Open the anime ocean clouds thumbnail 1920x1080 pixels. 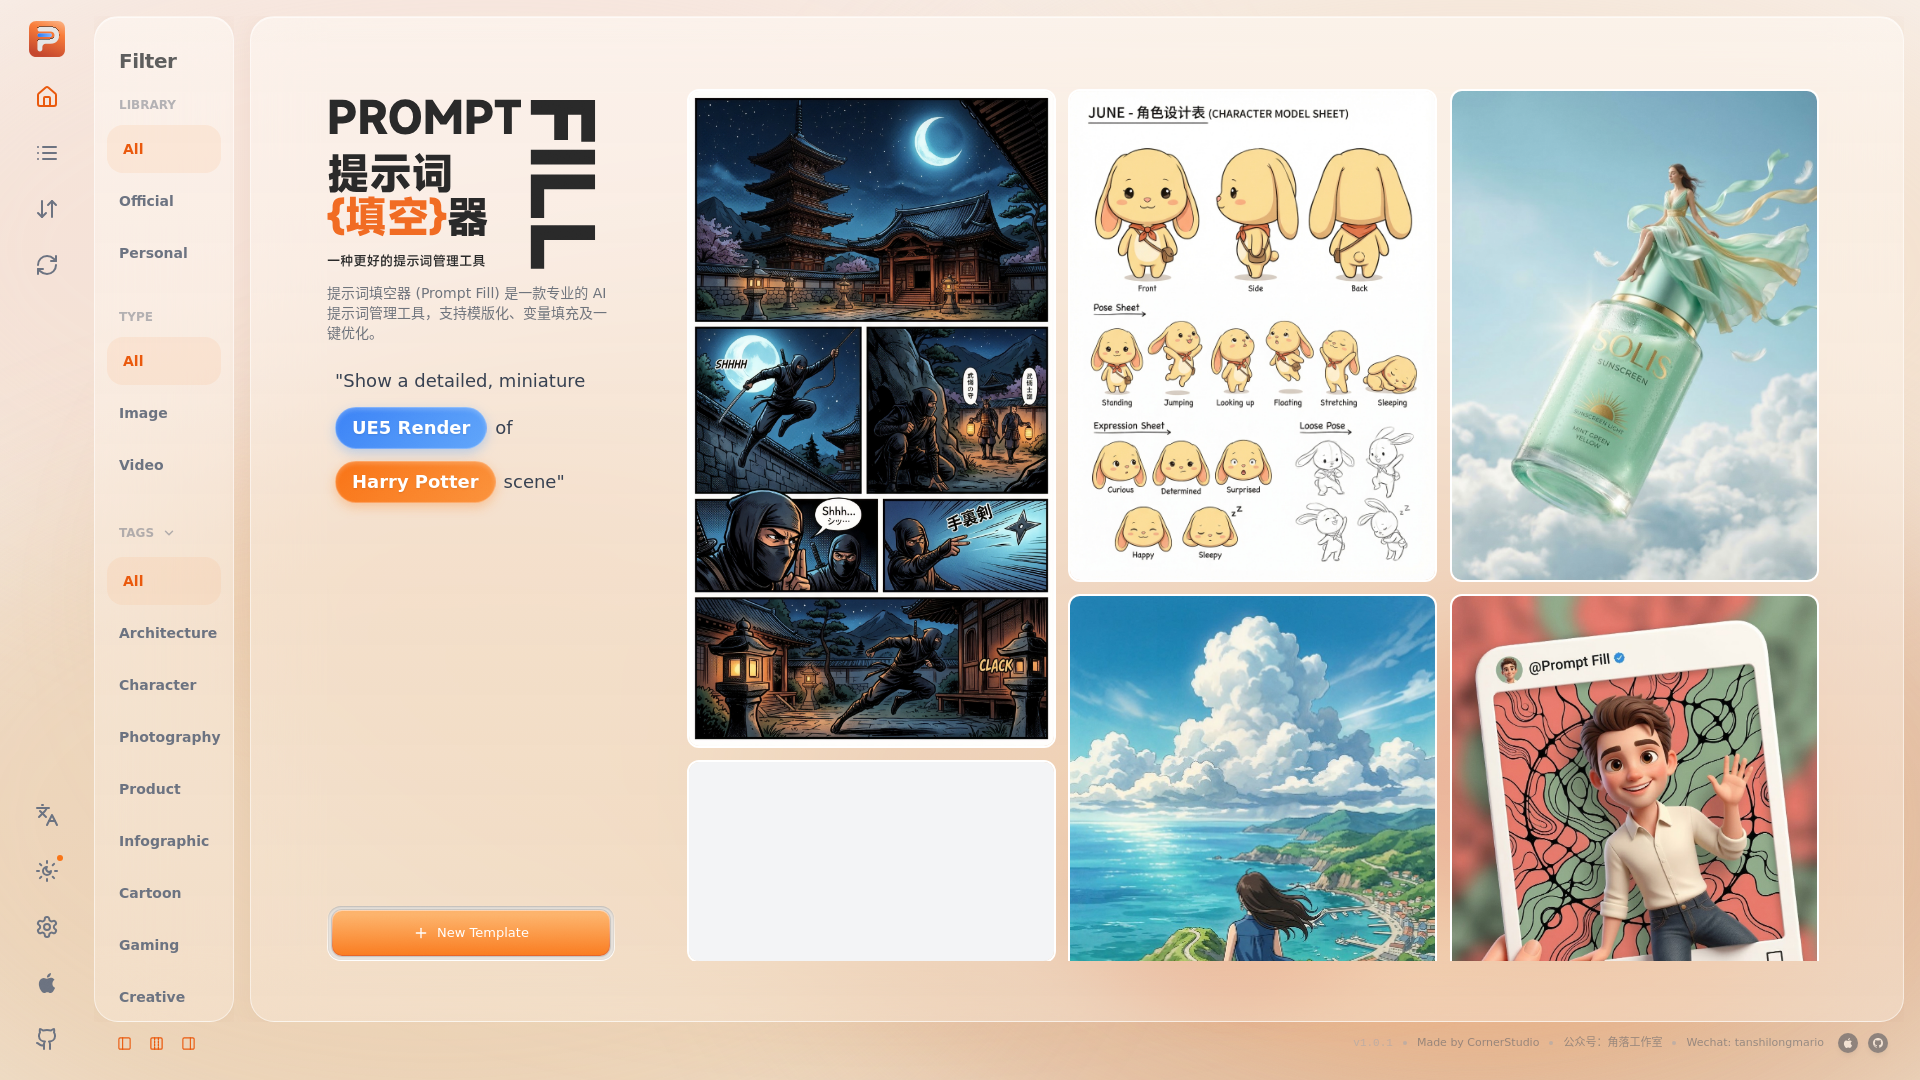(1252, 778)
